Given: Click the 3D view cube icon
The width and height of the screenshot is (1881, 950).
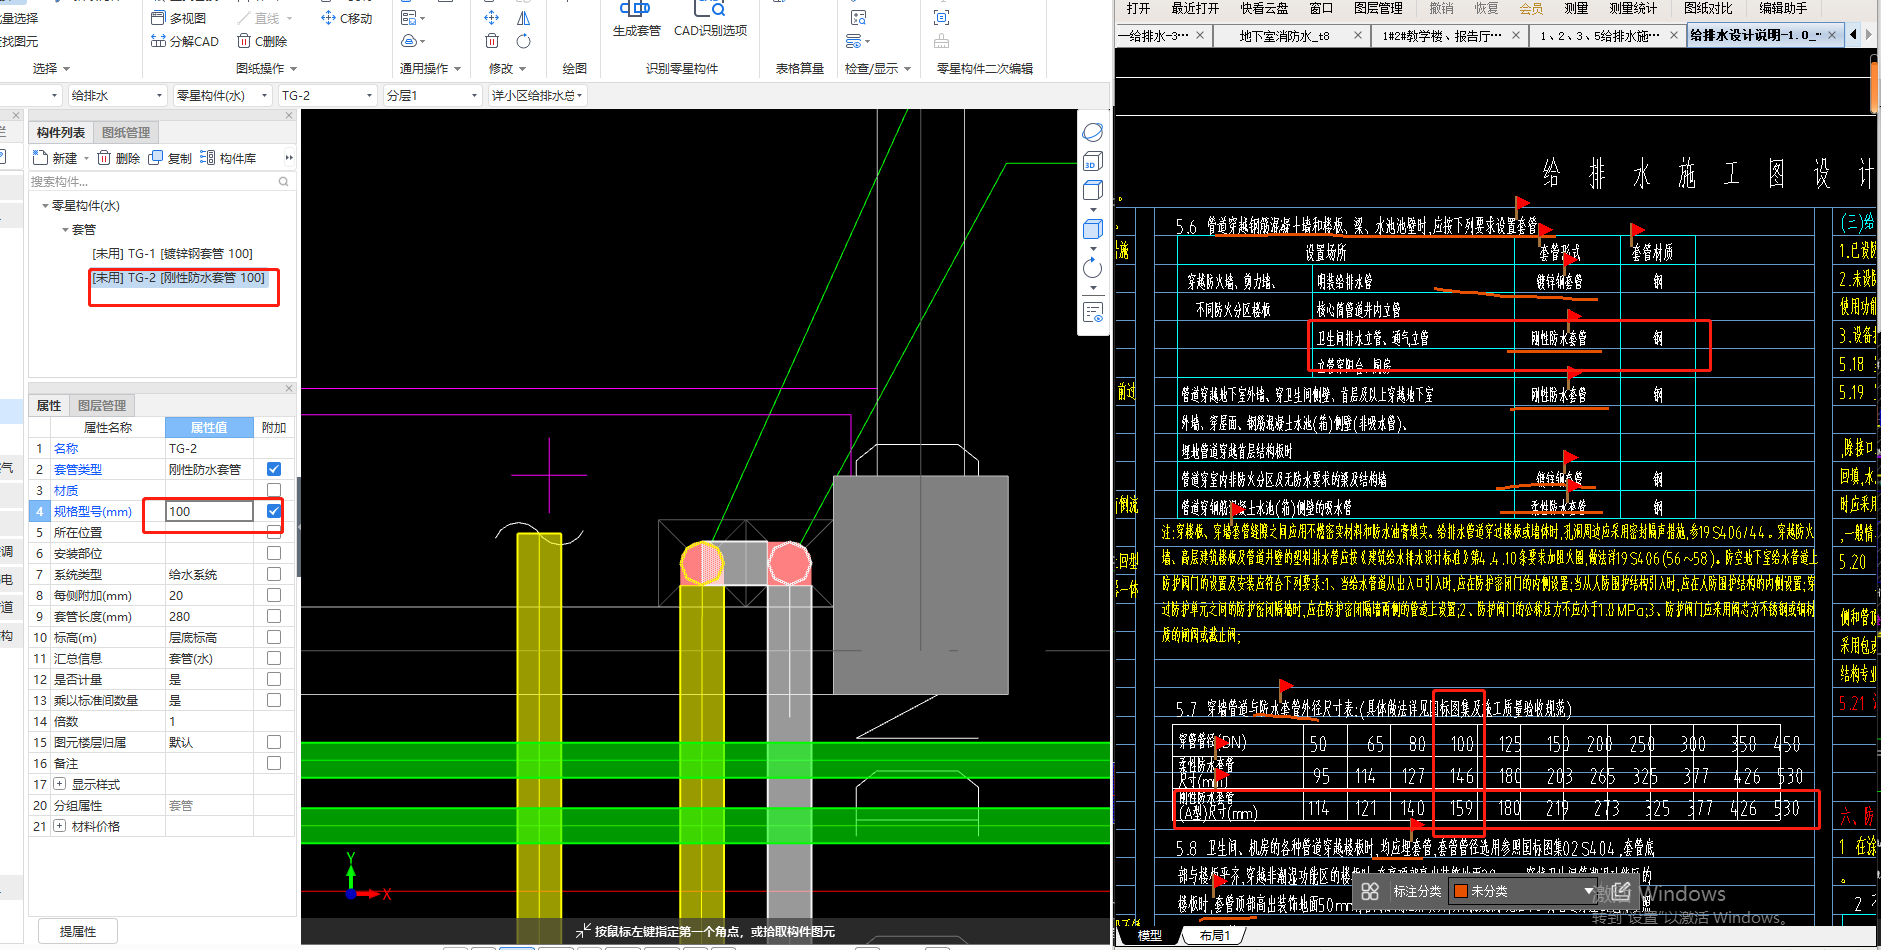Looking at the screenshot, I should (1092, 161).
